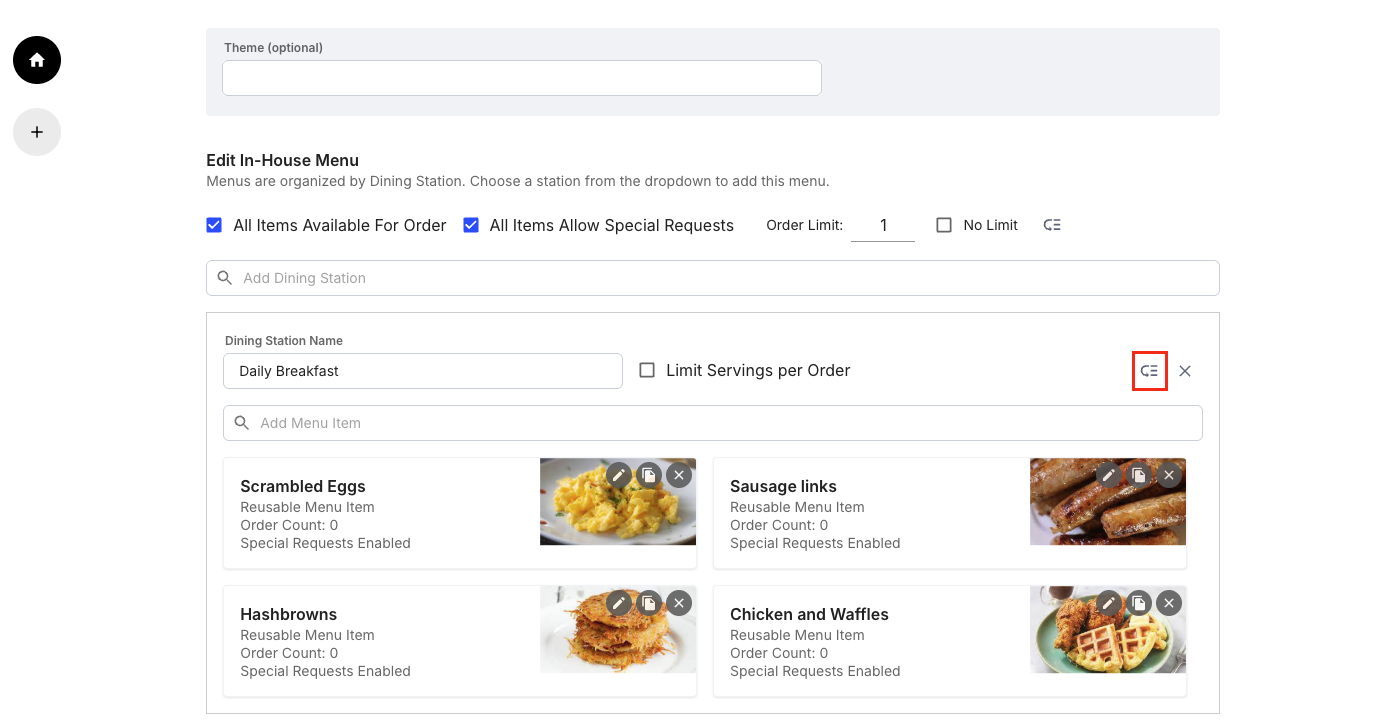The image size is (1392, 722).
Task: Select the Sausage links photo thumbnail
Action: 1108,502
